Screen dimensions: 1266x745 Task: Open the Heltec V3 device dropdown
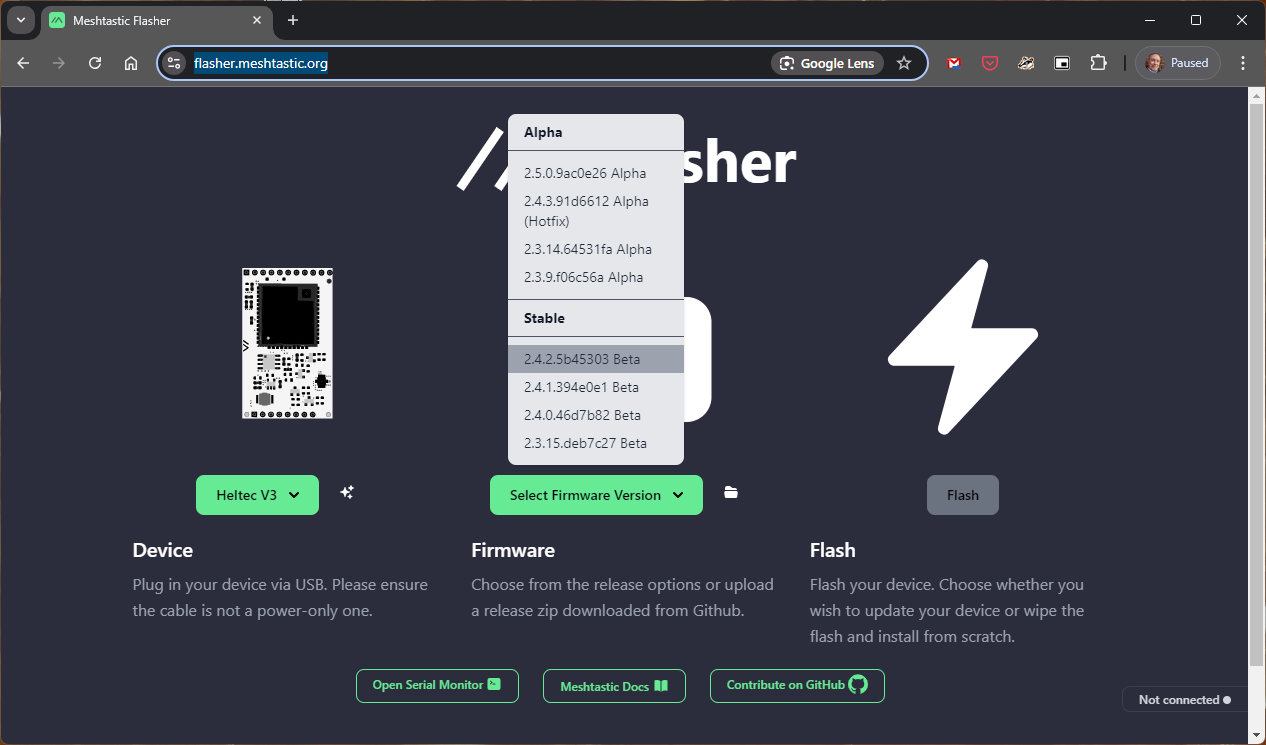(257, 495)
